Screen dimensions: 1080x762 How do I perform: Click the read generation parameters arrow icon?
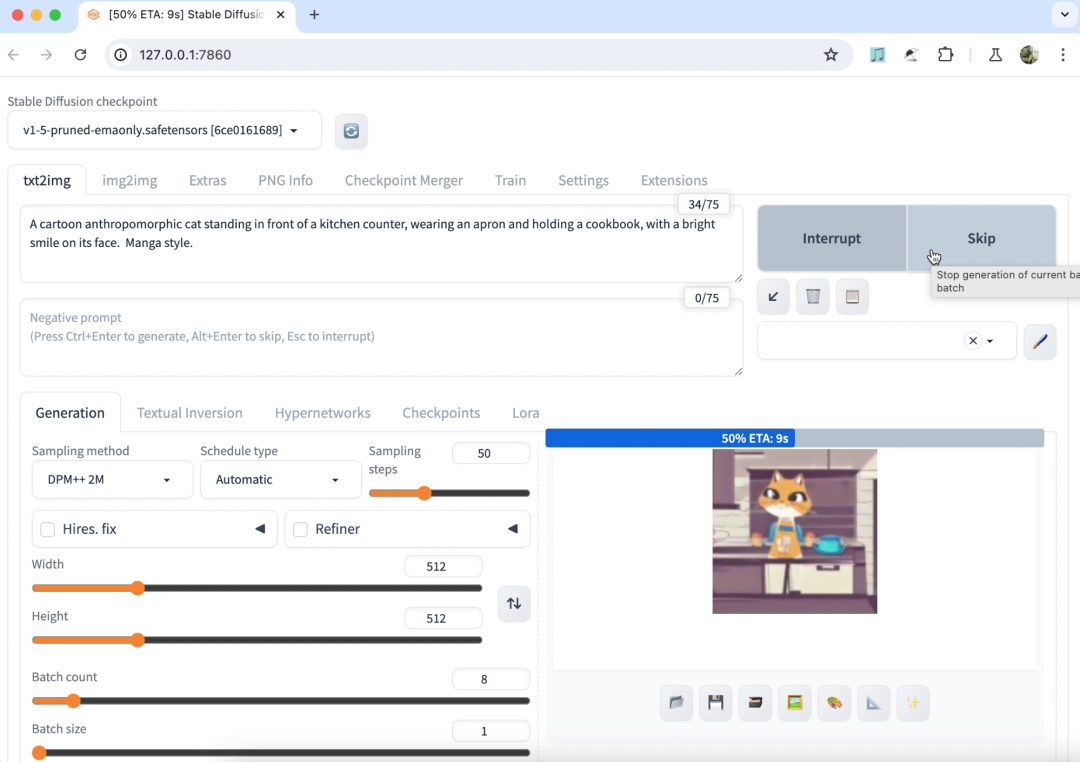773,297
